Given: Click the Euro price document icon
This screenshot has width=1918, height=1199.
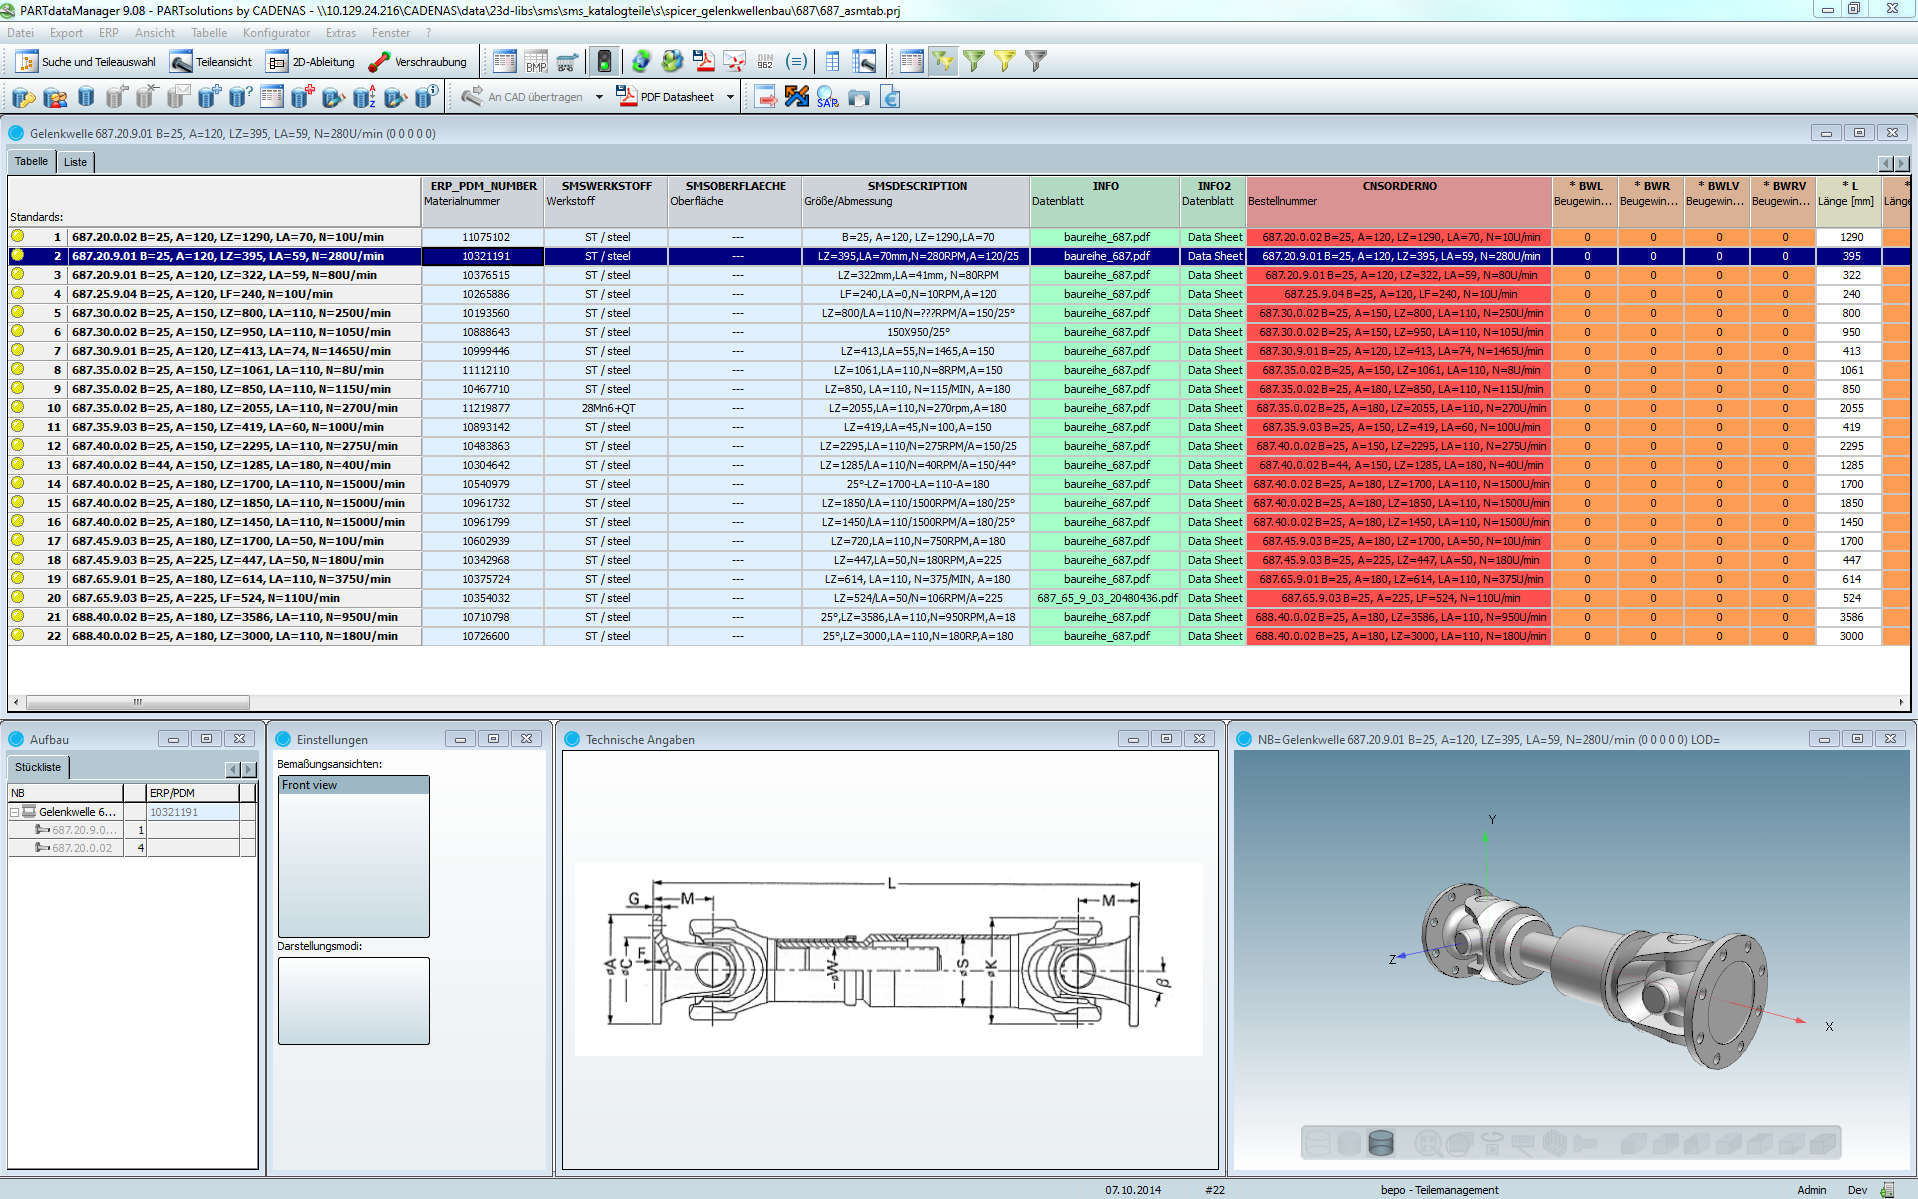Looking at the screenshot, I should pyautogui.click(x=890, y=97).
